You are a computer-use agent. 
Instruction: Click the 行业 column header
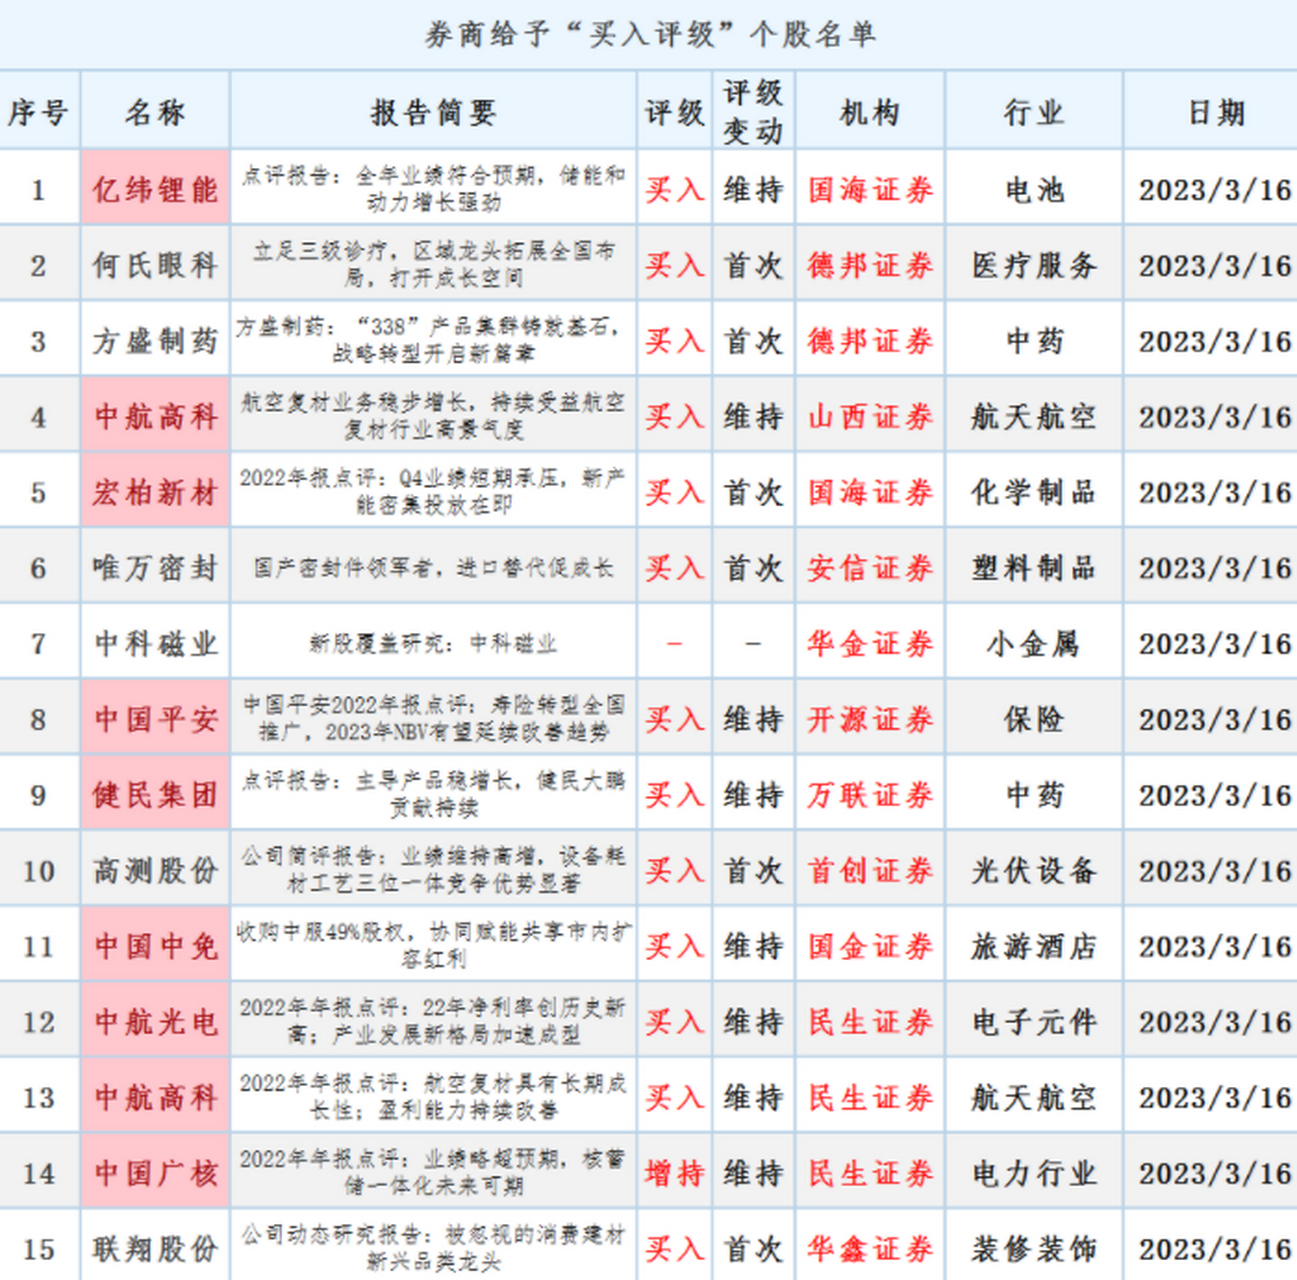tap(1034, 112)
